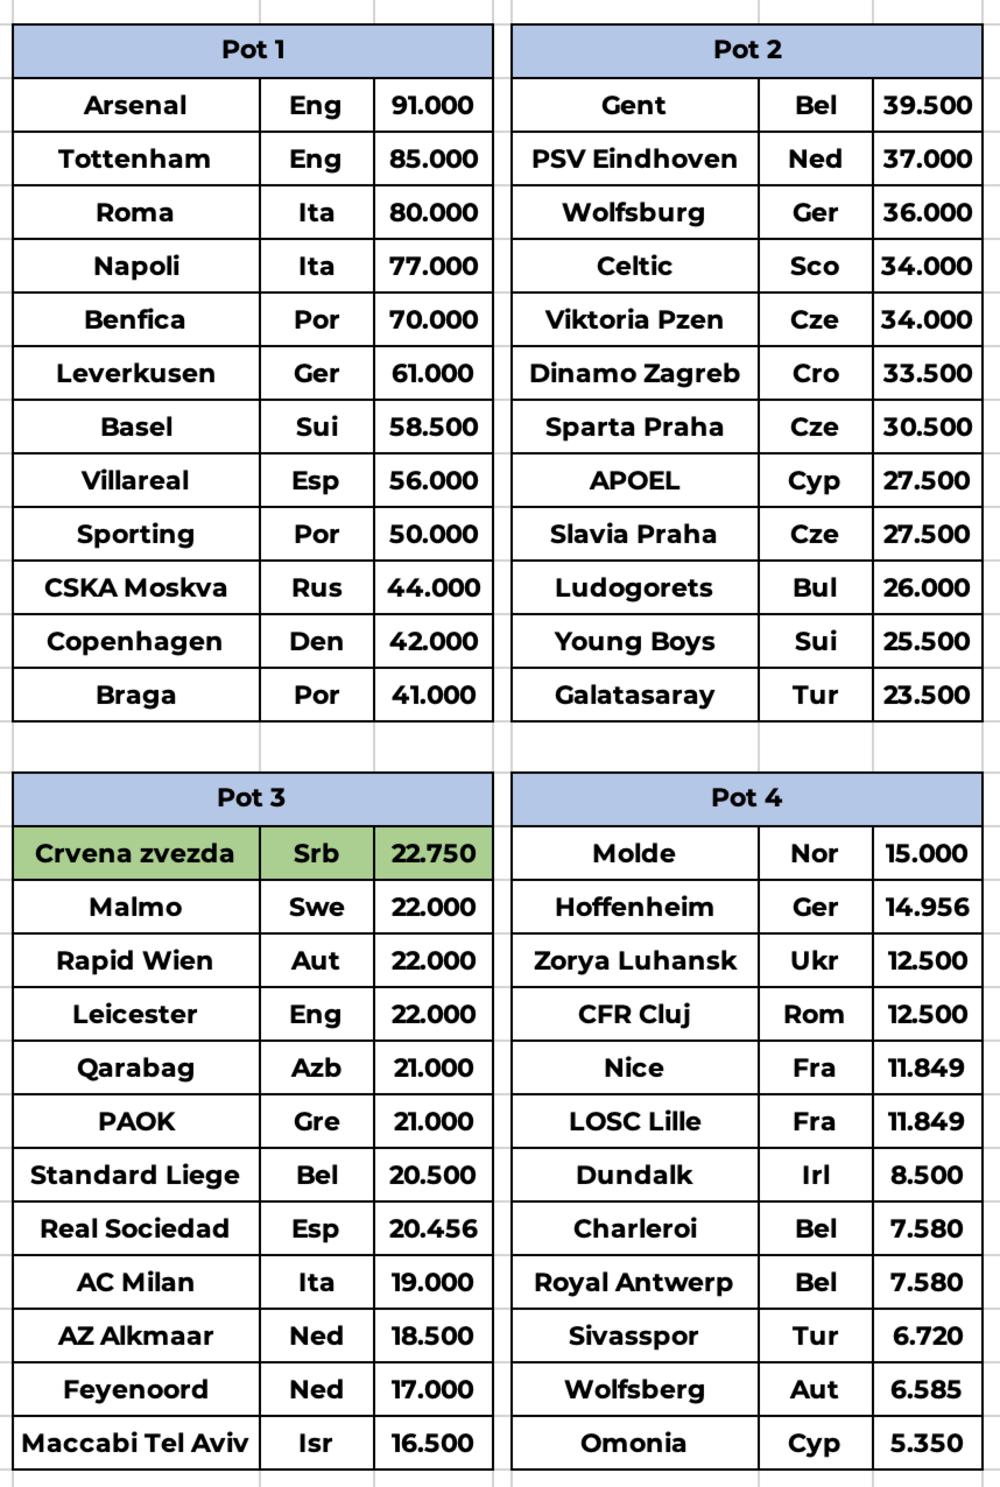Click the Pot 1 header cell
The image size is (1000, 1487).
click(x=253, y=50)
